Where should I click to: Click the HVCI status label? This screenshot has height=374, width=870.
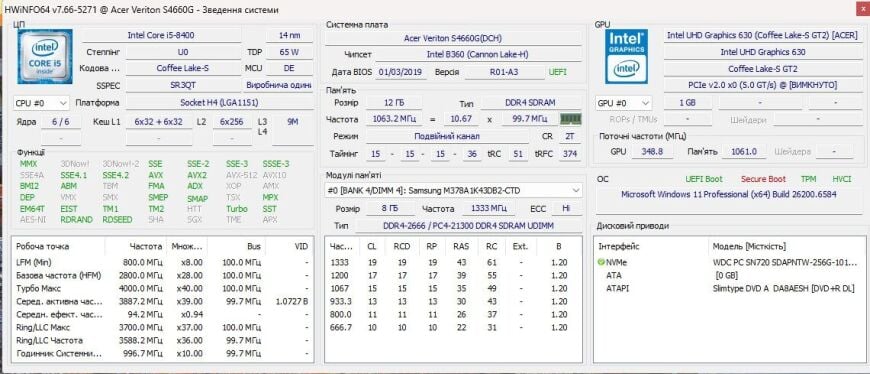pyautogui.click(x=842, y=179)
